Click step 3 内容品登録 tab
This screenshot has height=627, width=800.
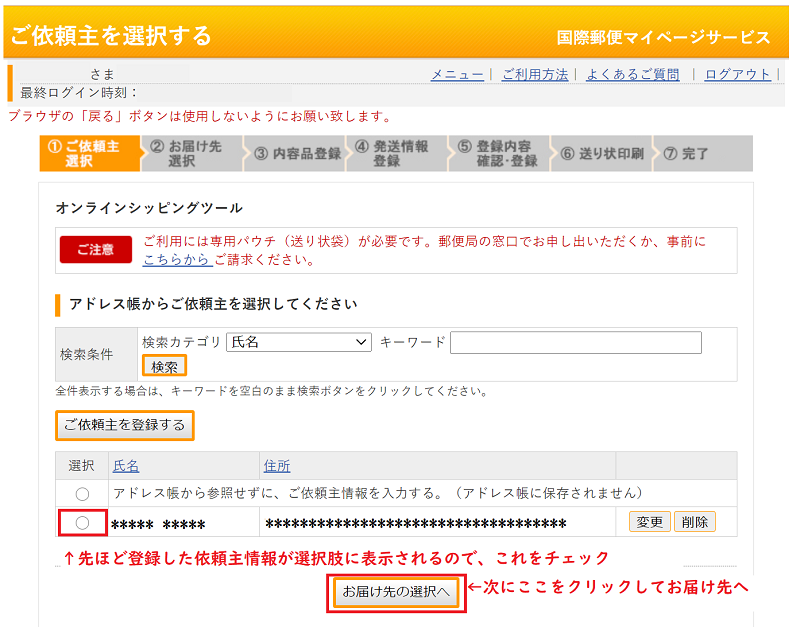pyautogui.click(x=295, y=154)
